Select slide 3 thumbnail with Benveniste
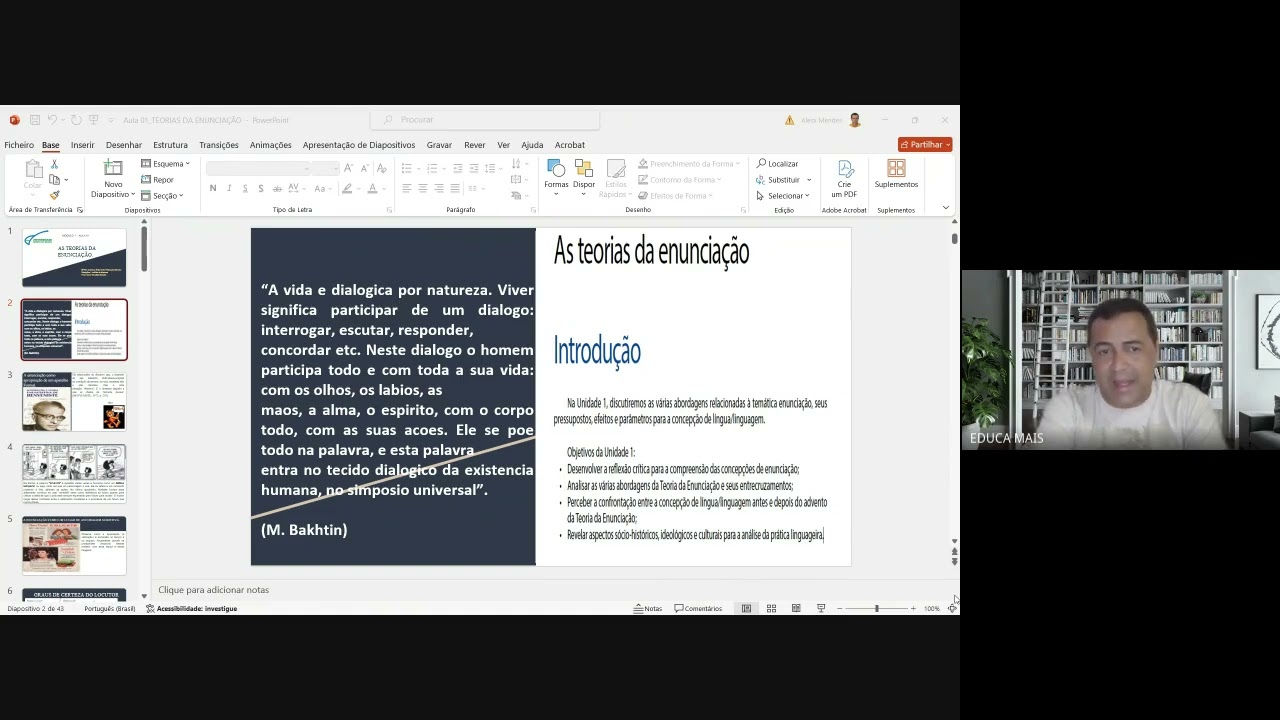 pos(74,401)
